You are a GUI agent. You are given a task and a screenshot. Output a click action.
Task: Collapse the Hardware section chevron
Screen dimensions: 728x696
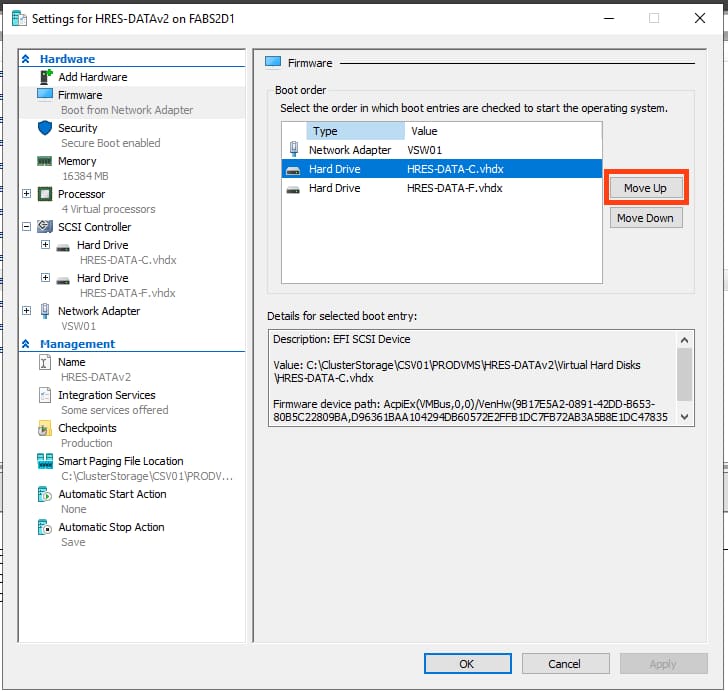(x=26, y=59)
